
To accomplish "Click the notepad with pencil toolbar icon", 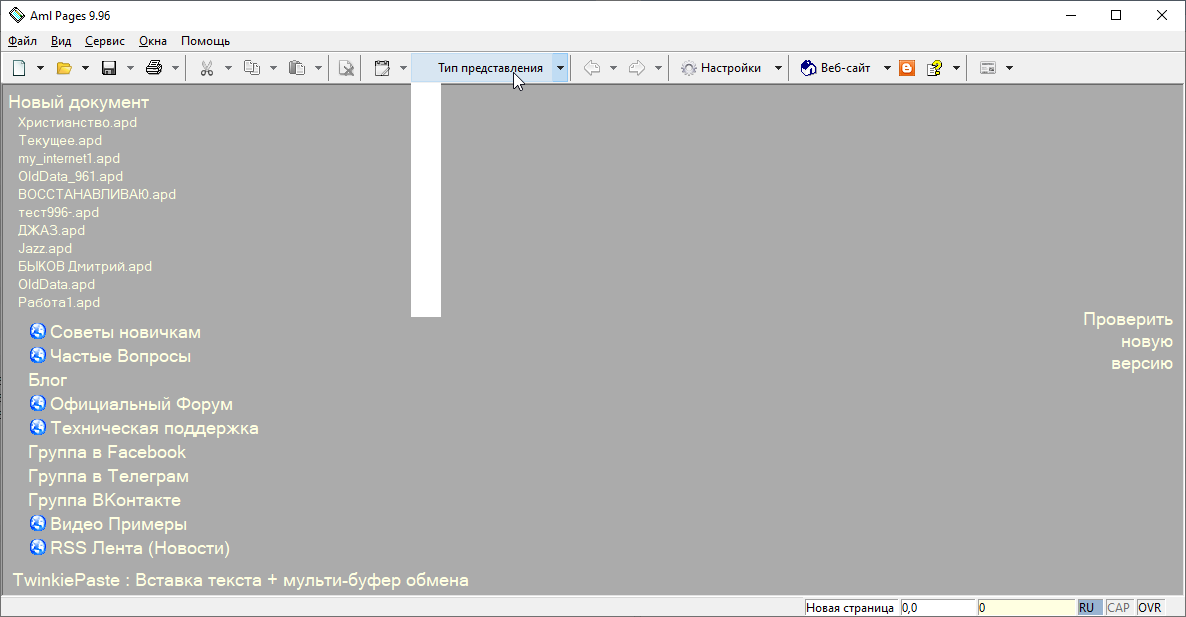I will click(382, 68).
